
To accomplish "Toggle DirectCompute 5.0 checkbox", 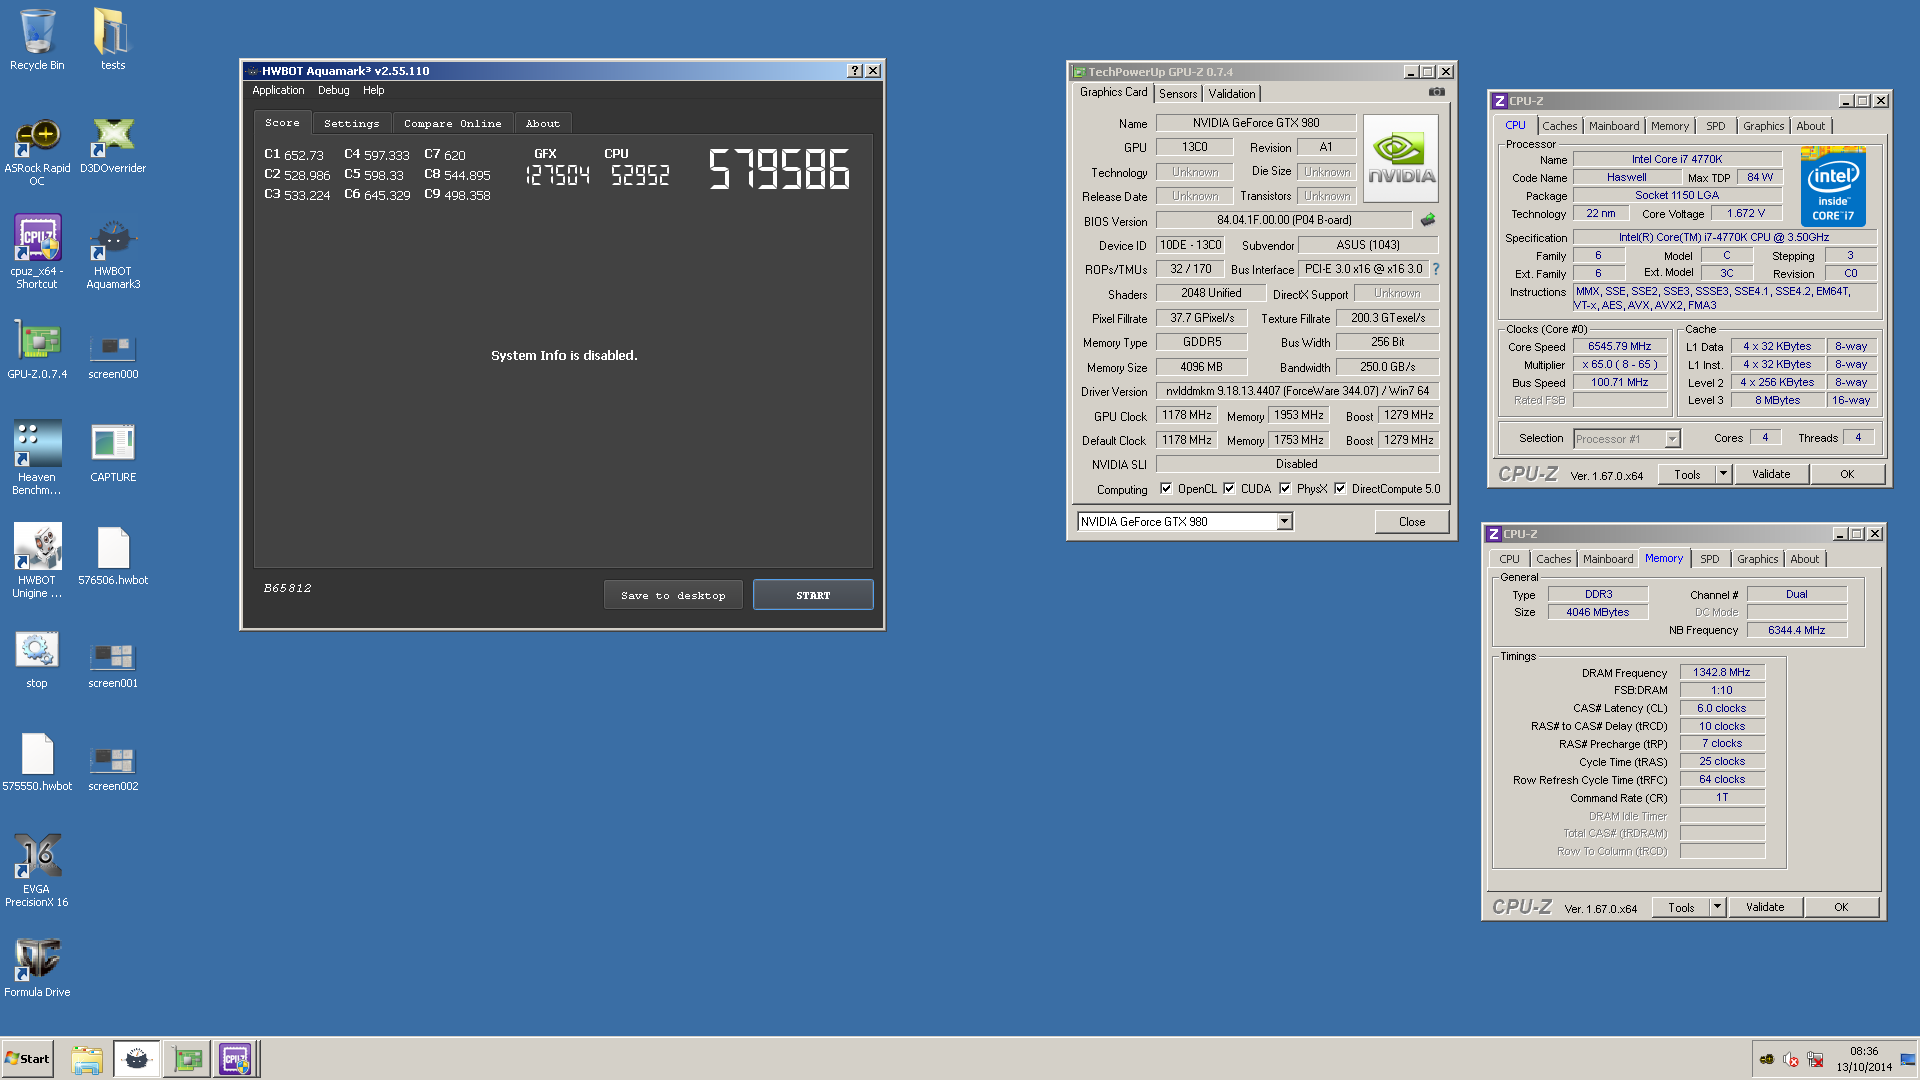I will pos(1340,489).
